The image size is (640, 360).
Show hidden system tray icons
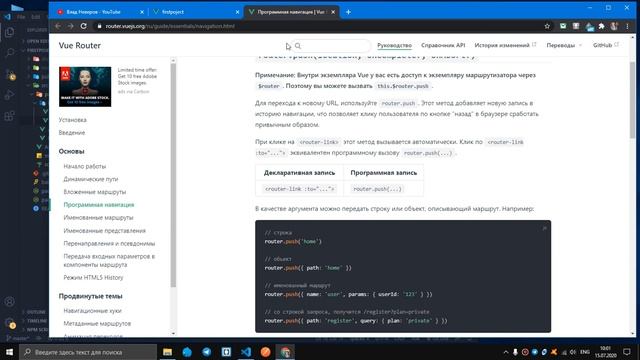506,352
